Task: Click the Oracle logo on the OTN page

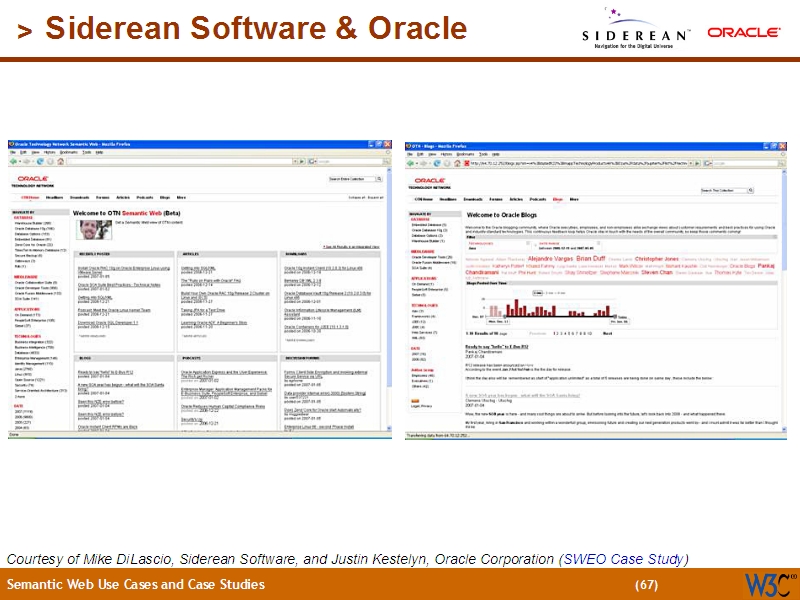Action: click(x=32, y=178)
